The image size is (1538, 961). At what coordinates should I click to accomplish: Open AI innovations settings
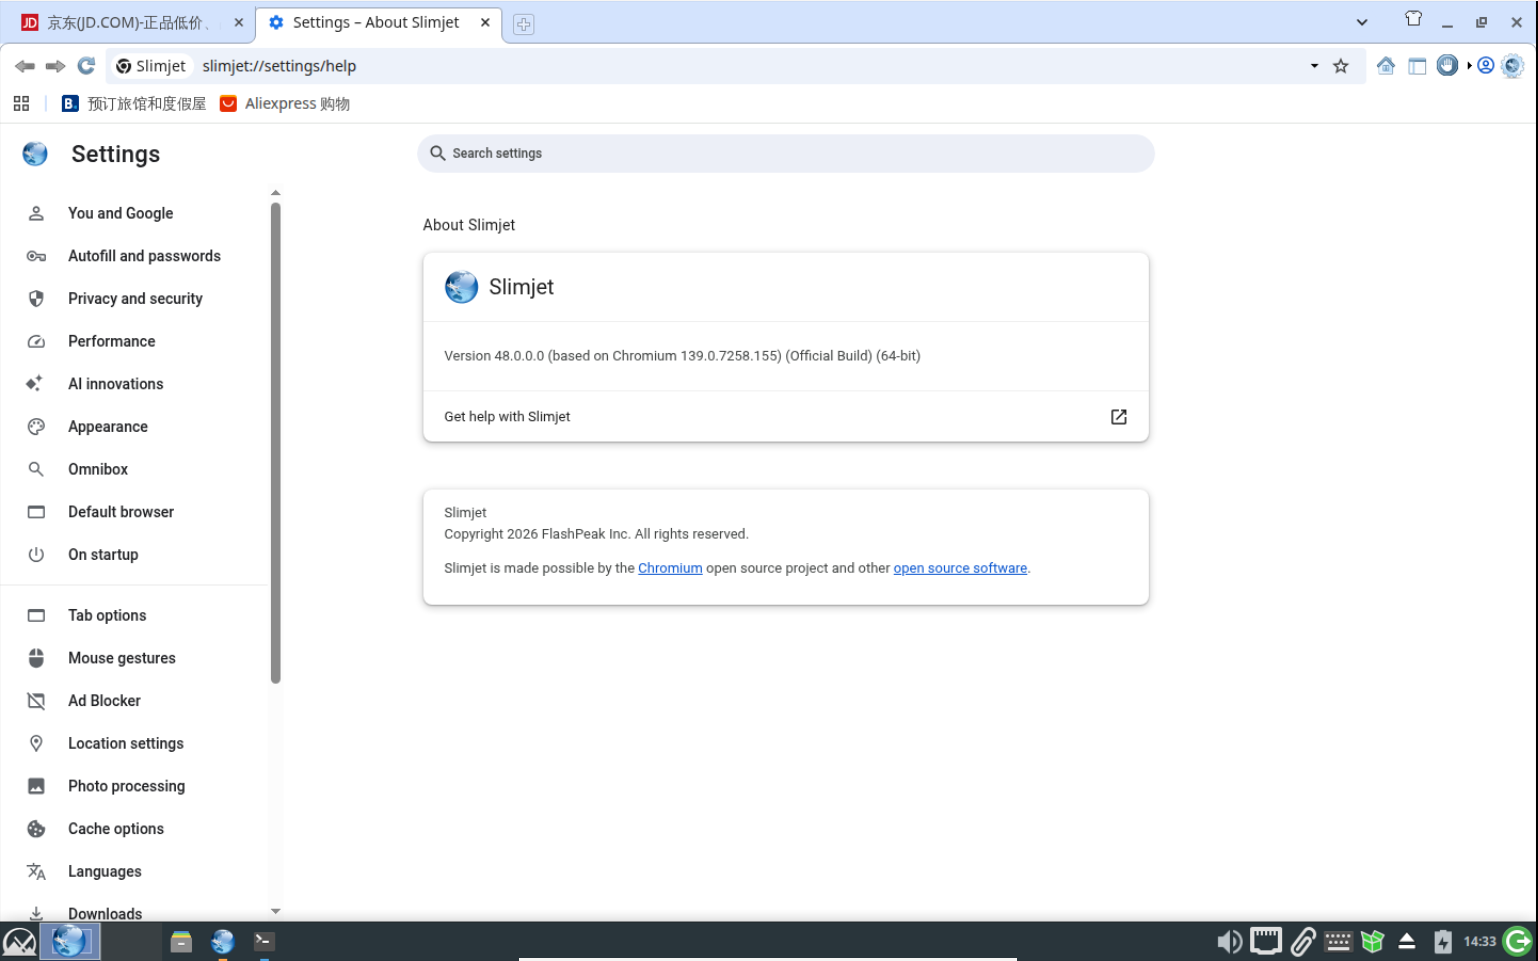pyautogui.click(x=115, y=384)
